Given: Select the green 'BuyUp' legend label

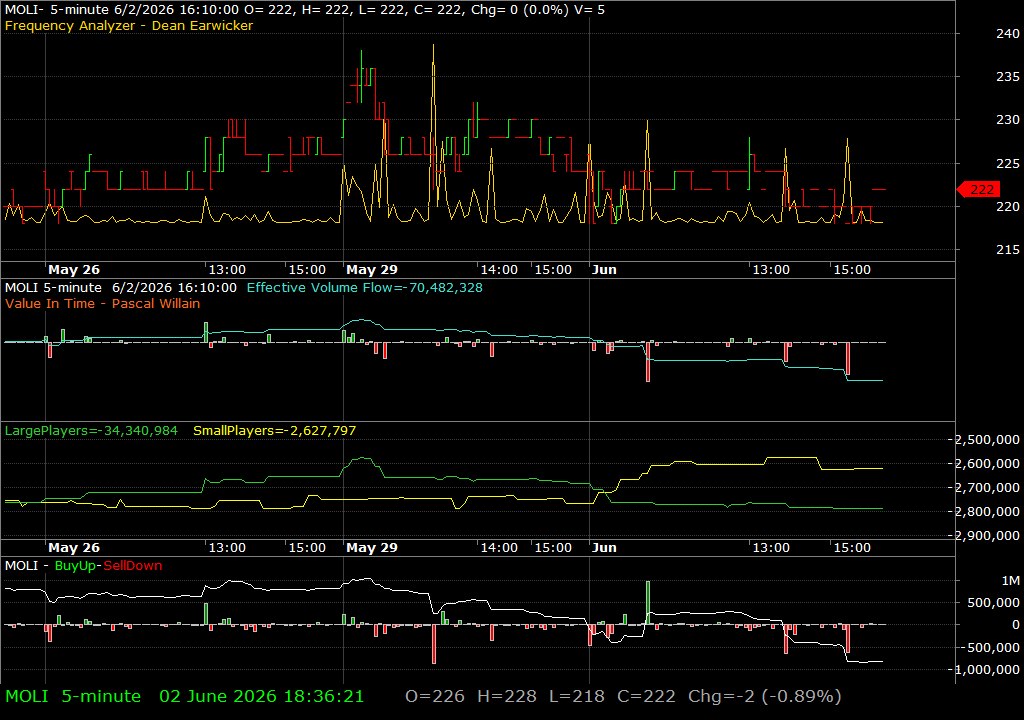Looking at the screenshot, I should tap(75, 566).
